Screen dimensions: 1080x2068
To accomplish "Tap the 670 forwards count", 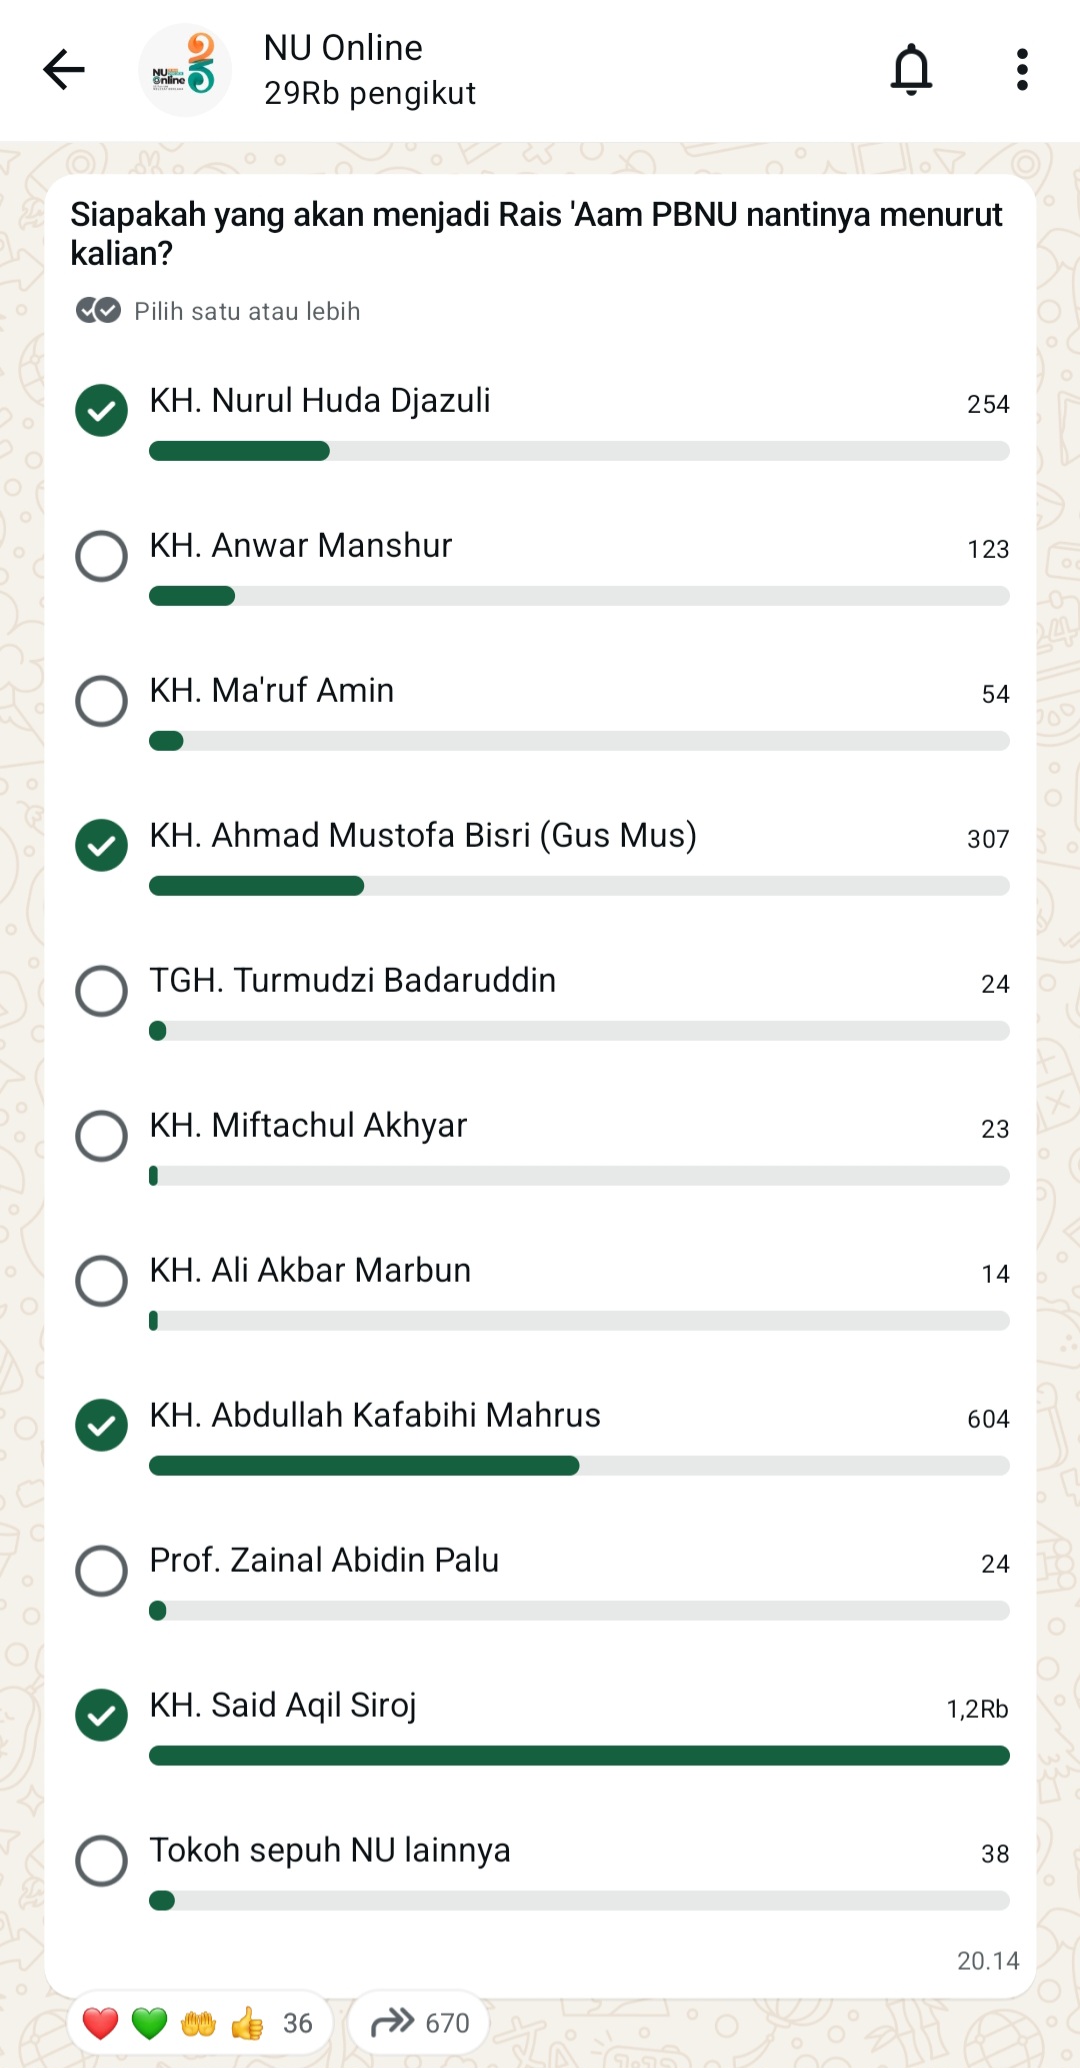I will (447, 2023).
